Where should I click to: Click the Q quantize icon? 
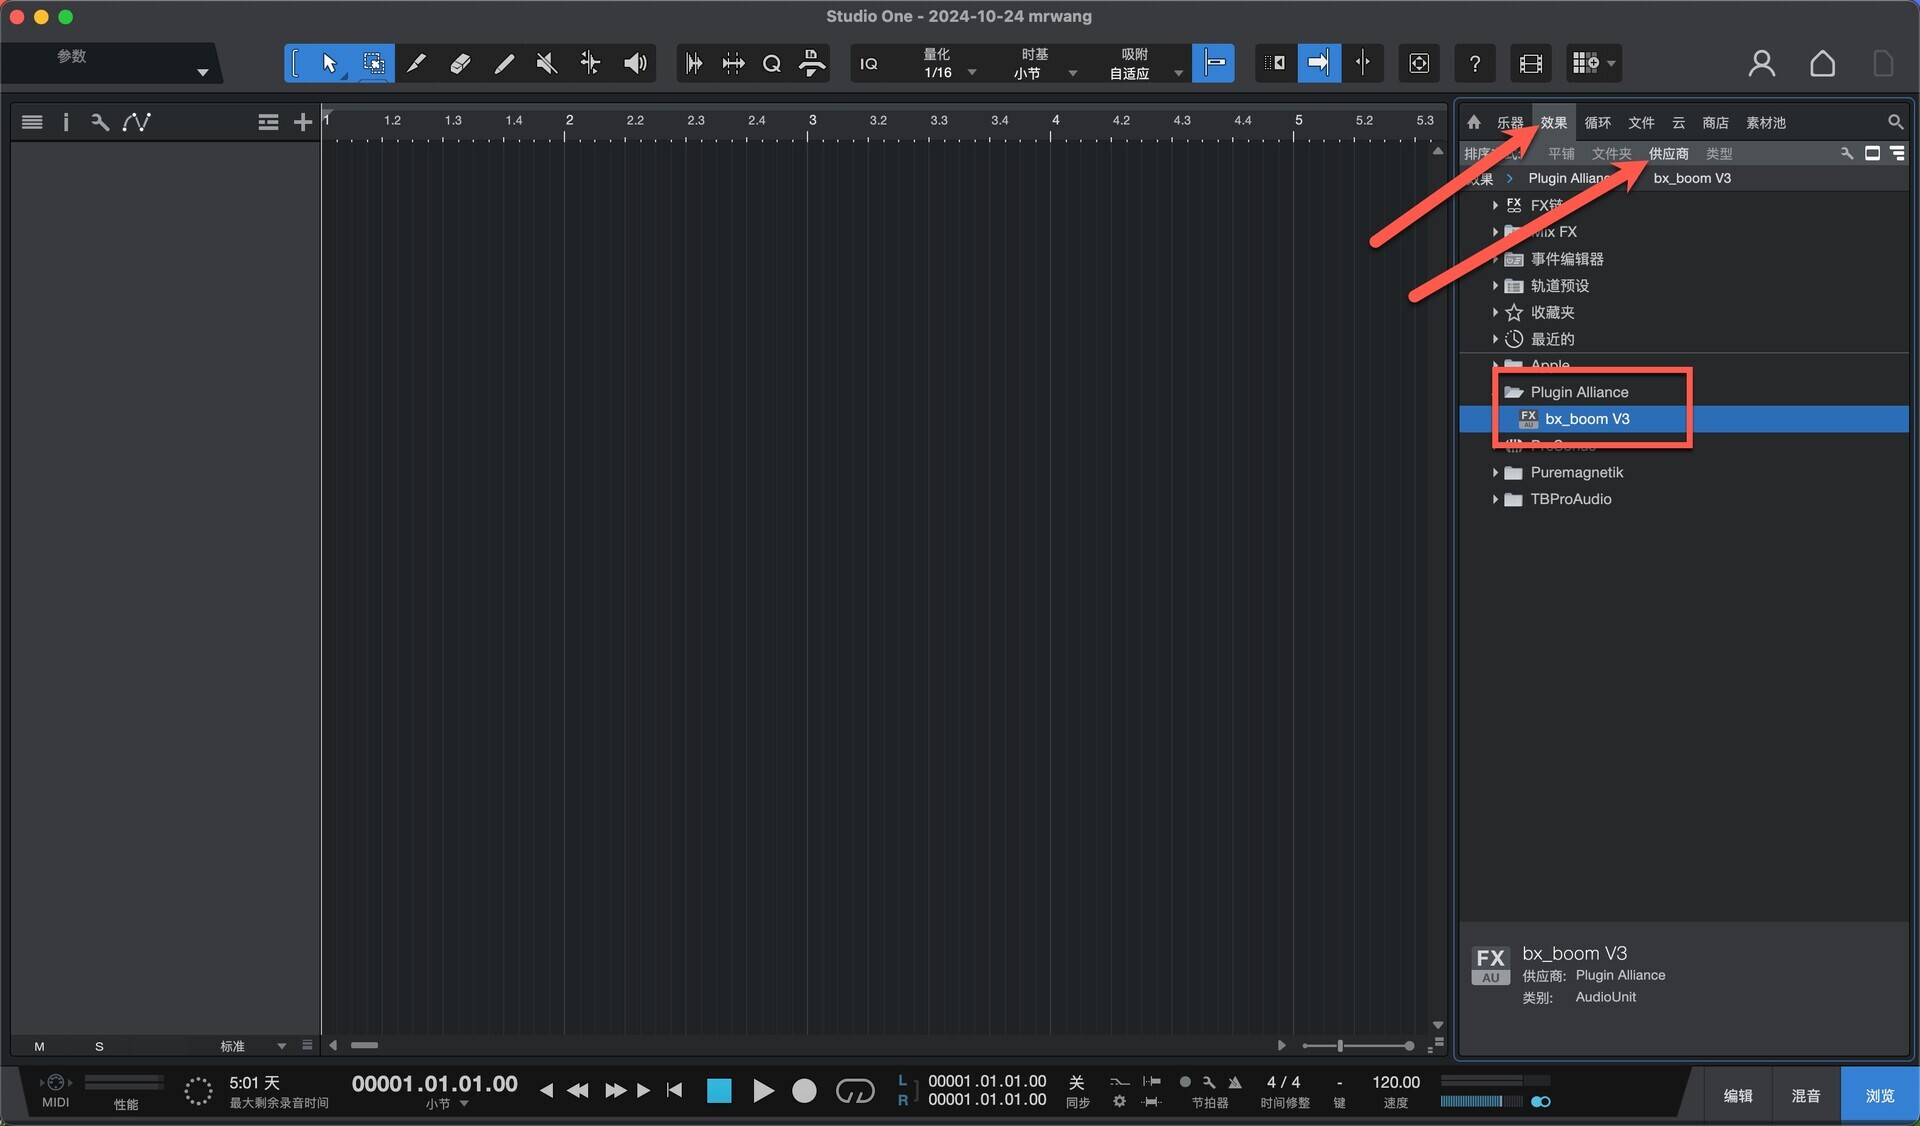click(x=771, y=63)
